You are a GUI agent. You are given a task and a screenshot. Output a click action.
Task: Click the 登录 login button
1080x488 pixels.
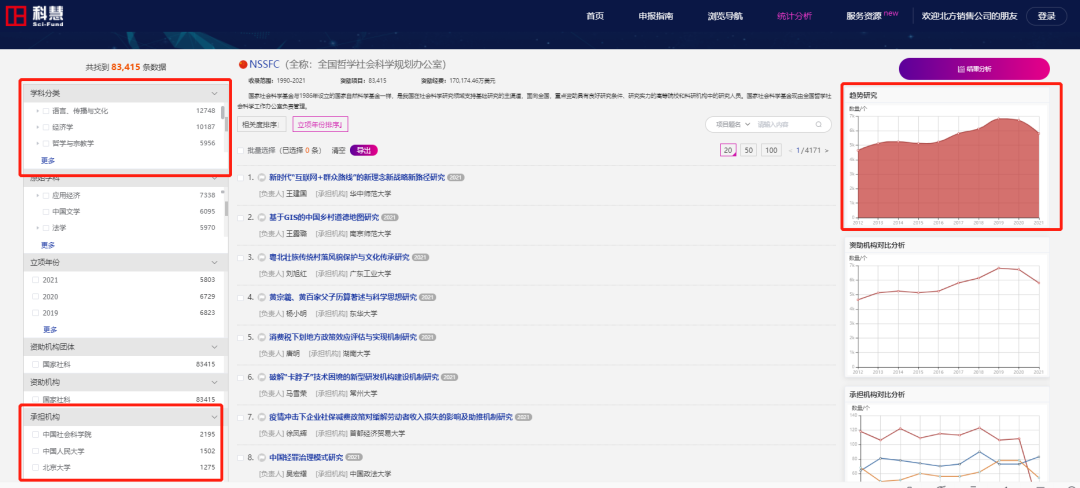(x=1046, y=17)
